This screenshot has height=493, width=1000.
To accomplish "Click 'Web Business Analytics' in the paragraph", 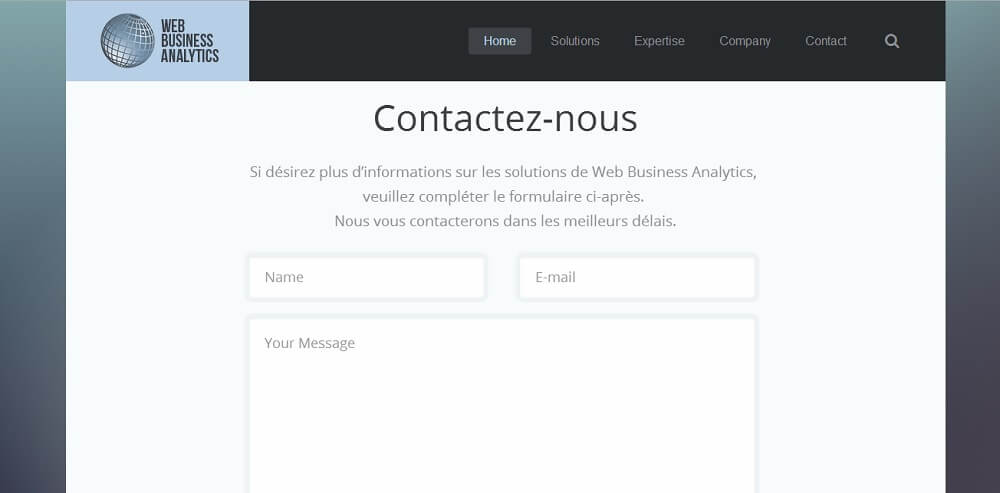I will [673, 172].
